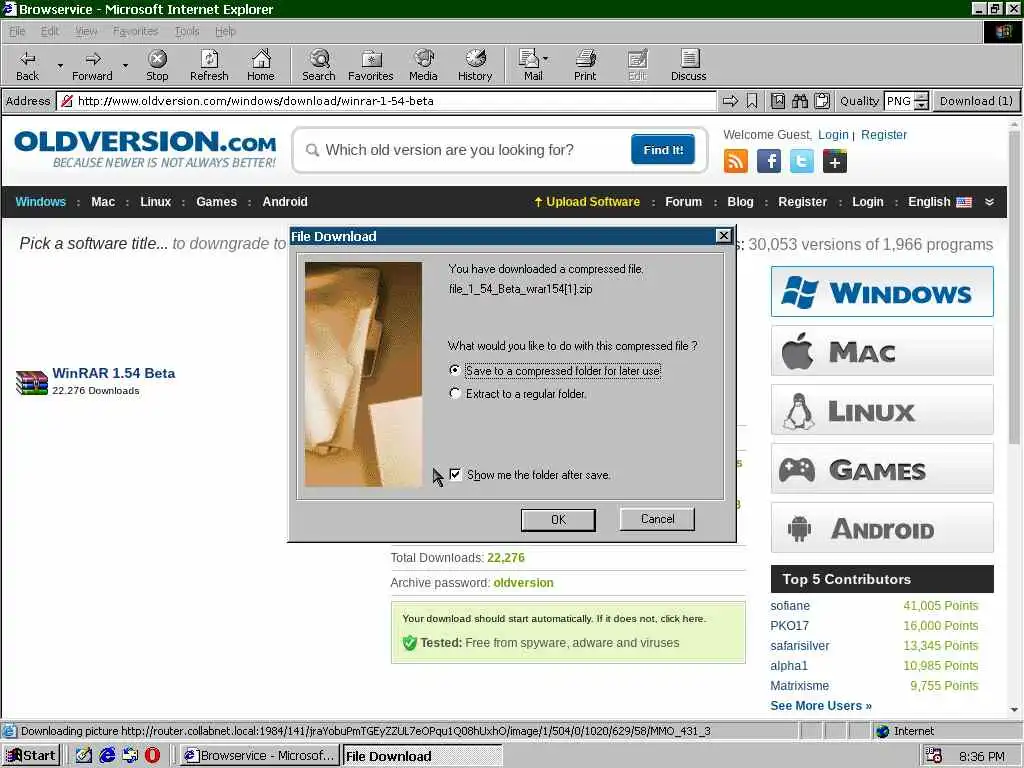Click the Mac category banner
Viewport: 1024px width, 768px height.
coord(882,351)
